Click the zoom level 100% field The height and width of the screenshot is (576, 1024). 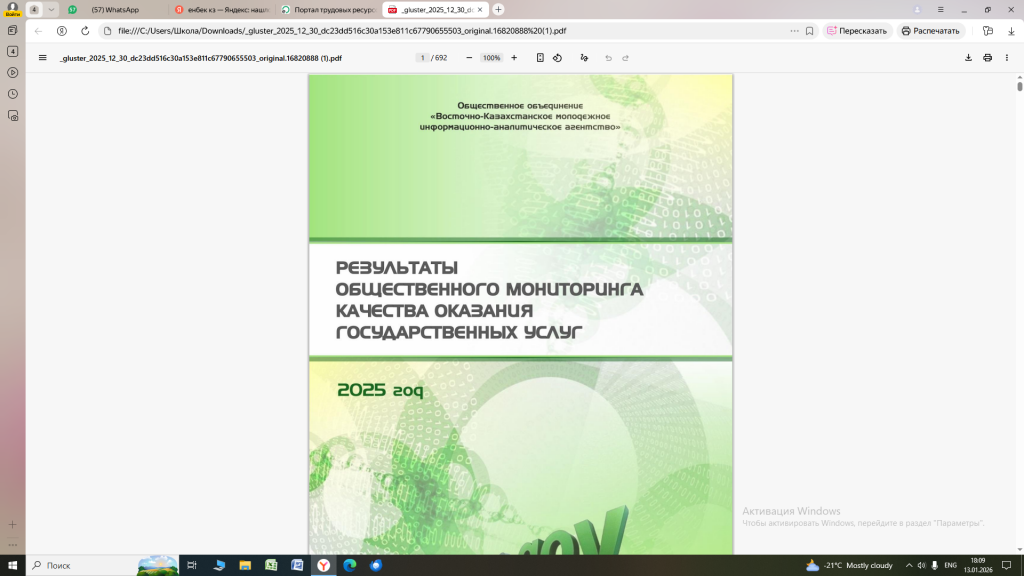click(491, 58)
